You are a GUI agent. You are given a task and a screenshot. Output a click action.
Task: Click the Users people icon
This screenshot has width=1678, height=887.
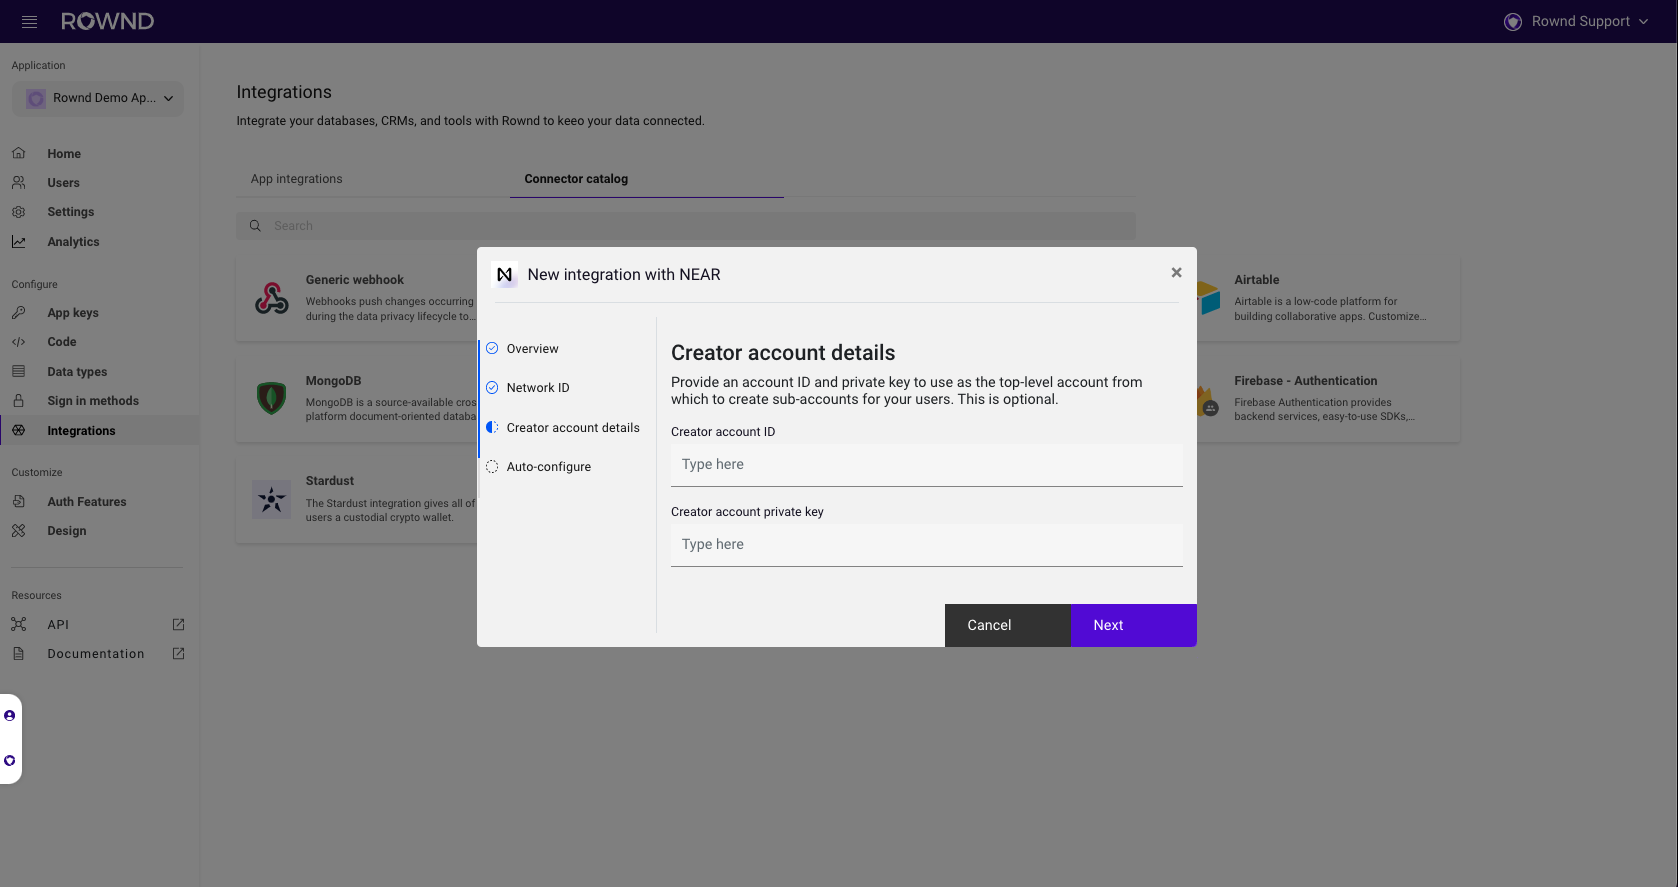tap(19, 183)
